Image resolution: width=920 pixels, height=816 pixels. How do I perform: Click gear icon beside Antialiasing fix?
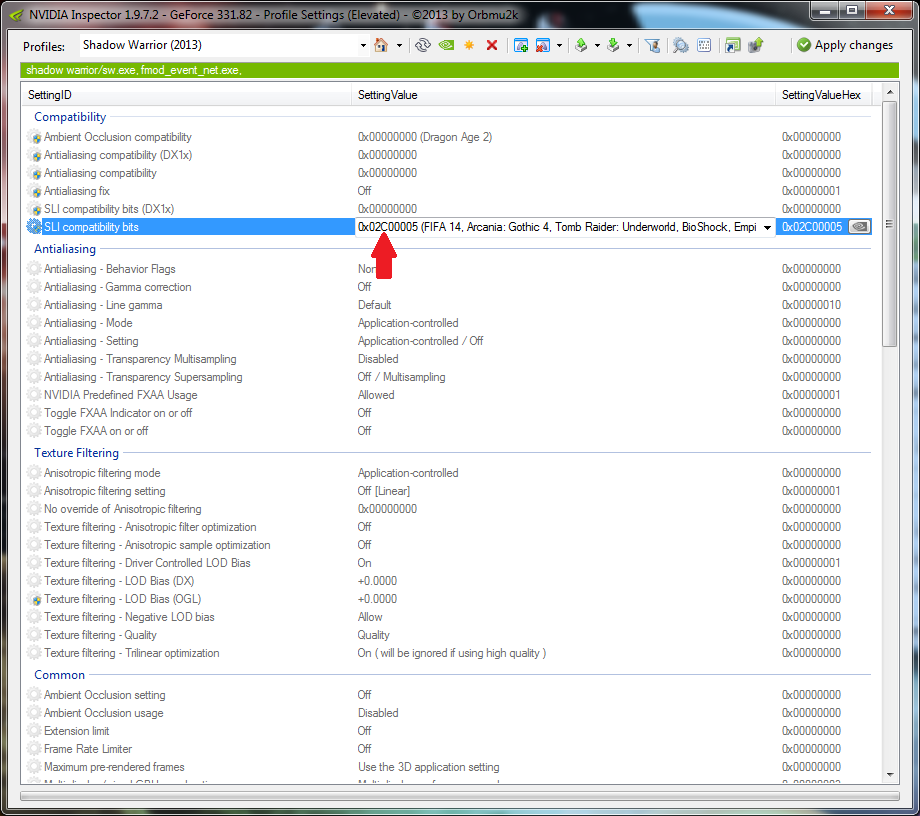[35, 191]
